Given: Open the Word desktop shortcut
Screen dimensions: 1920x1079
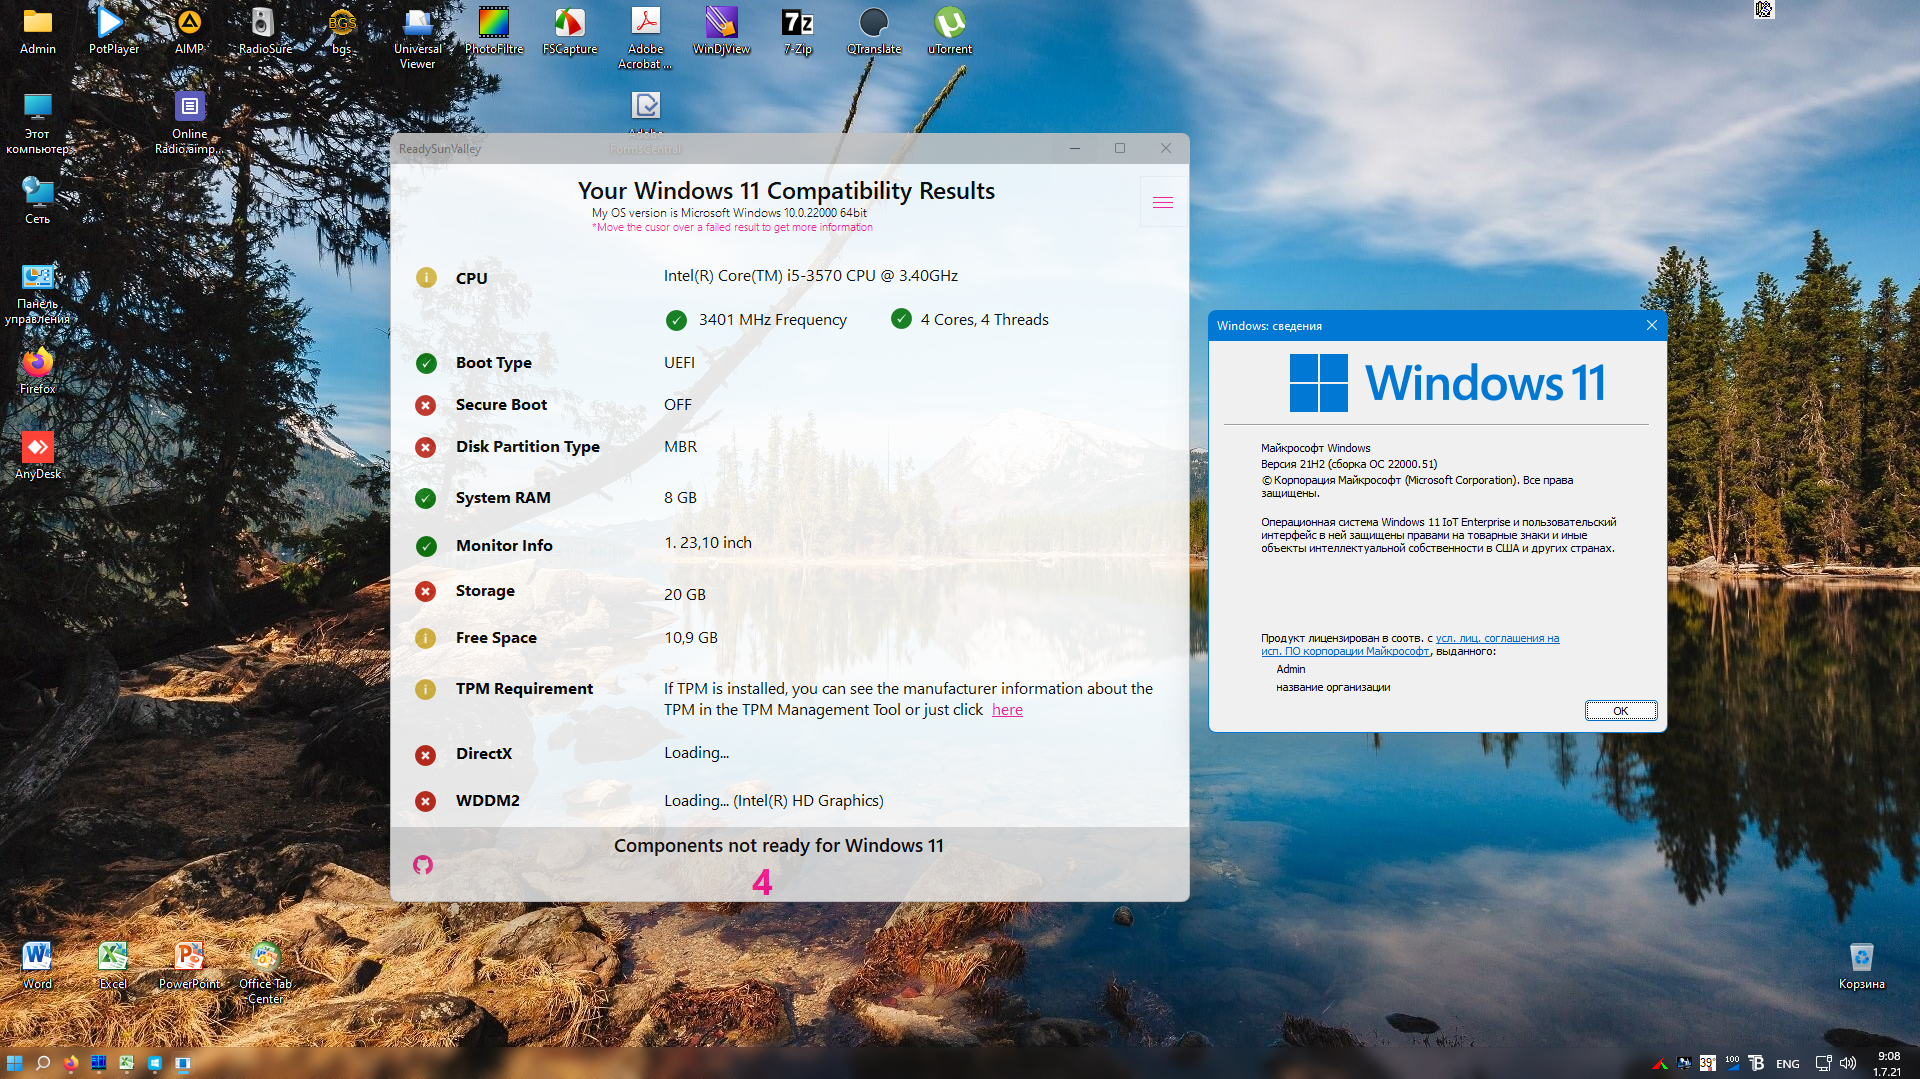Looking at the screenshot, I should tap(37, 965).
